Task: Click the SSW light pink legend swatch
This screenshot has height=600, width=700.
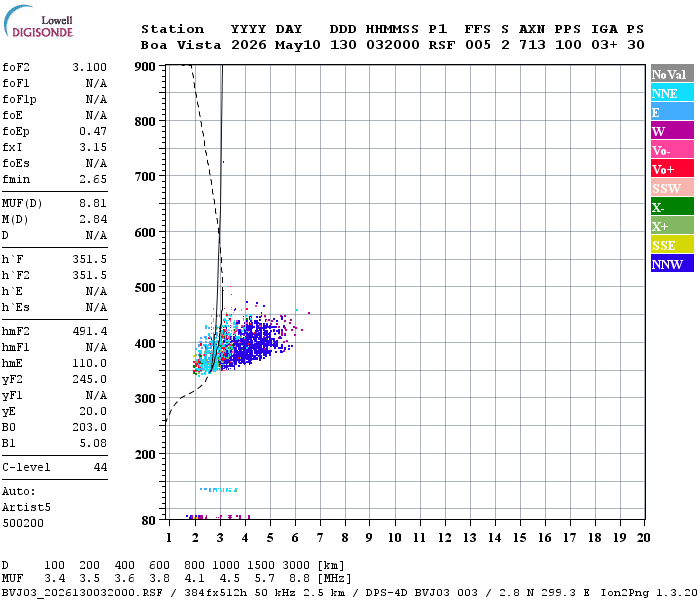Action: (x=672, y=188)
